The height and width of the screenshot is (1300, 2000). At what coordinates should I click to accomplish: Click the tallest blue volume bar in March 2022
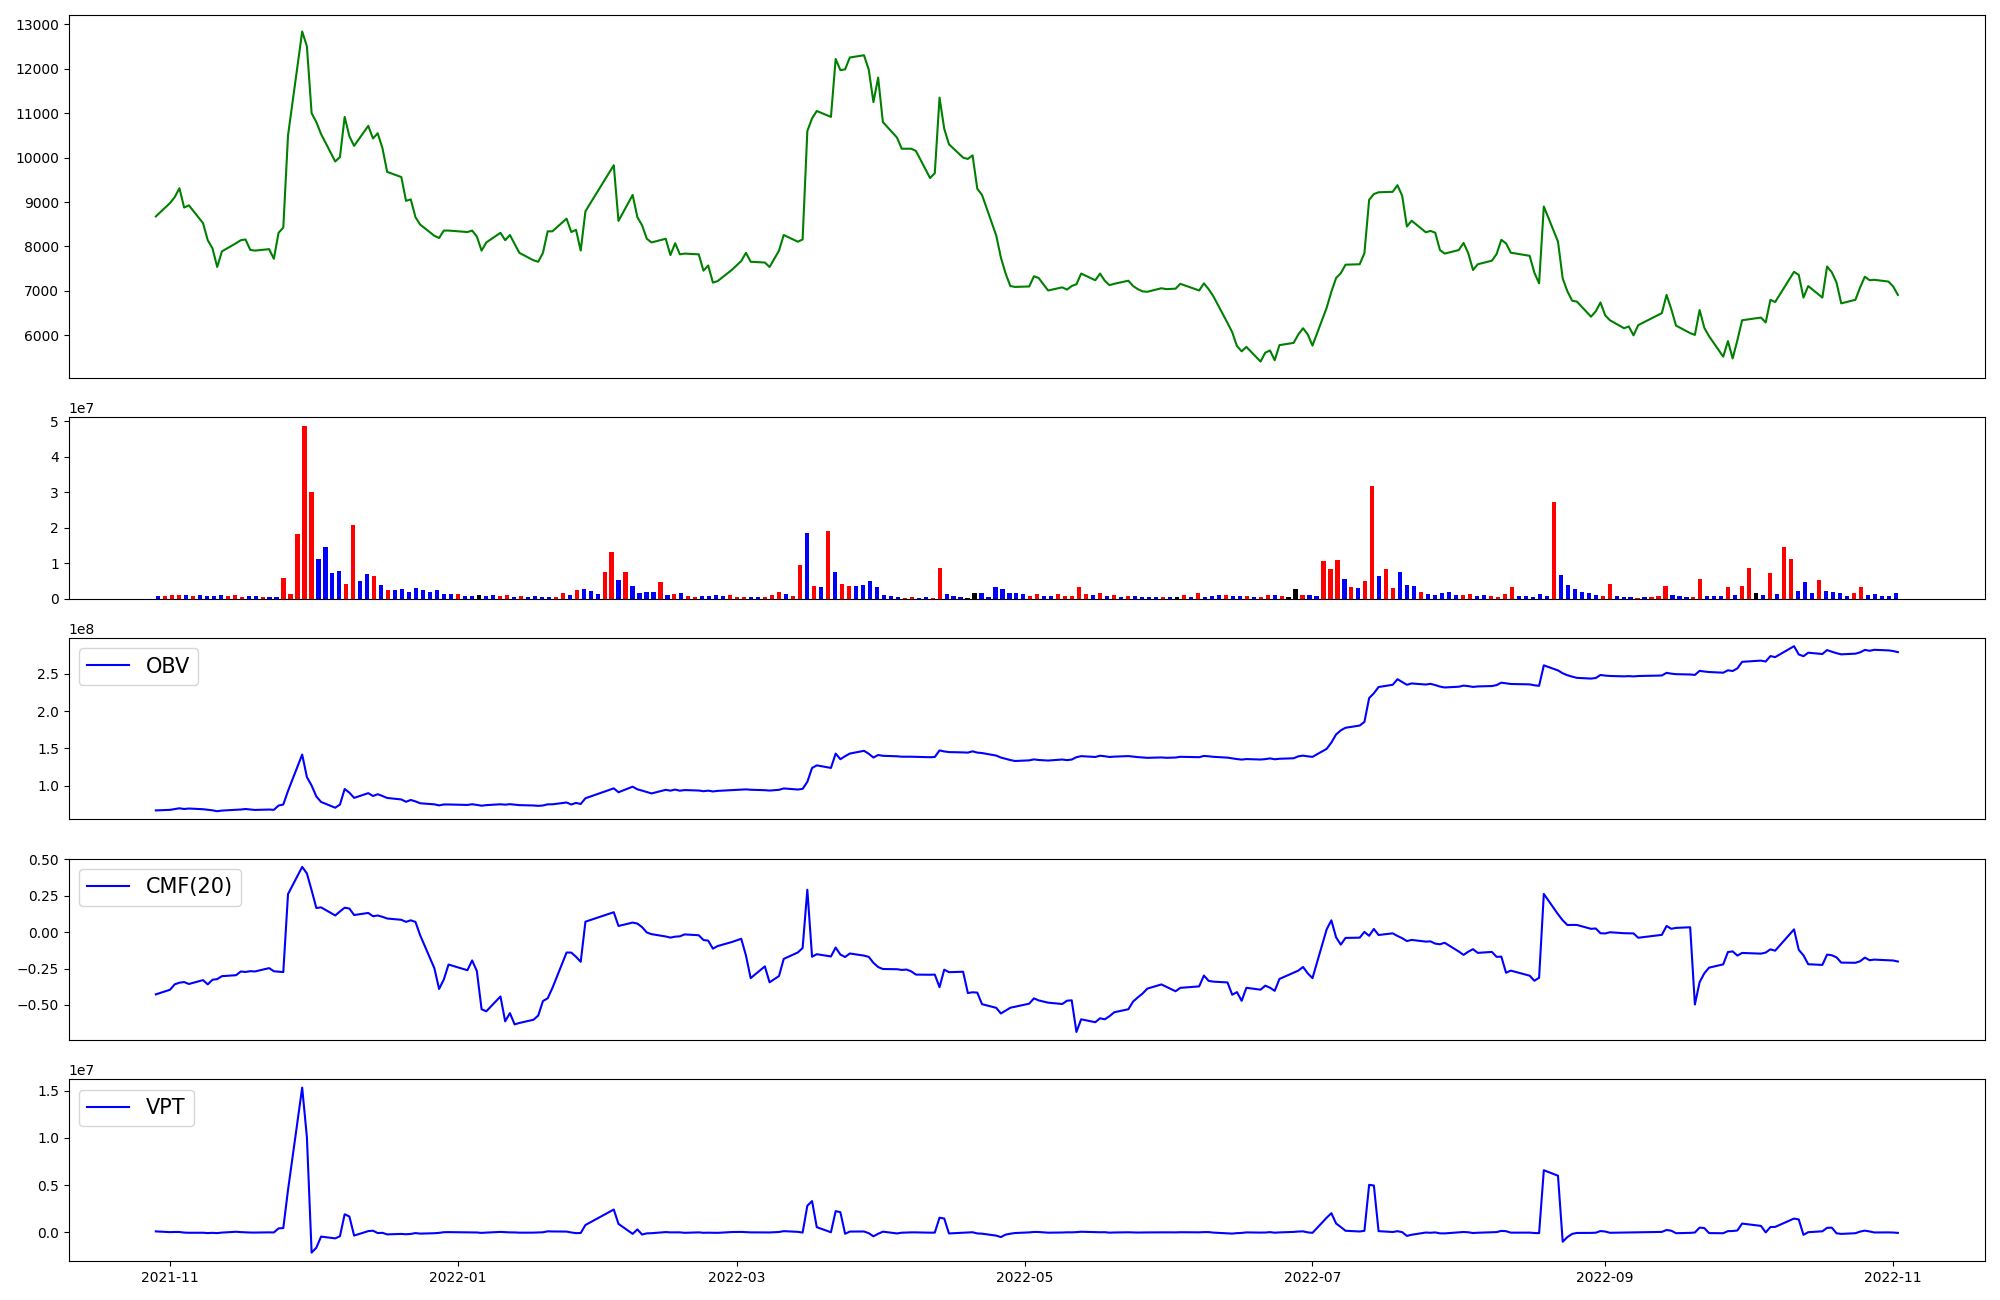[807, 566]
